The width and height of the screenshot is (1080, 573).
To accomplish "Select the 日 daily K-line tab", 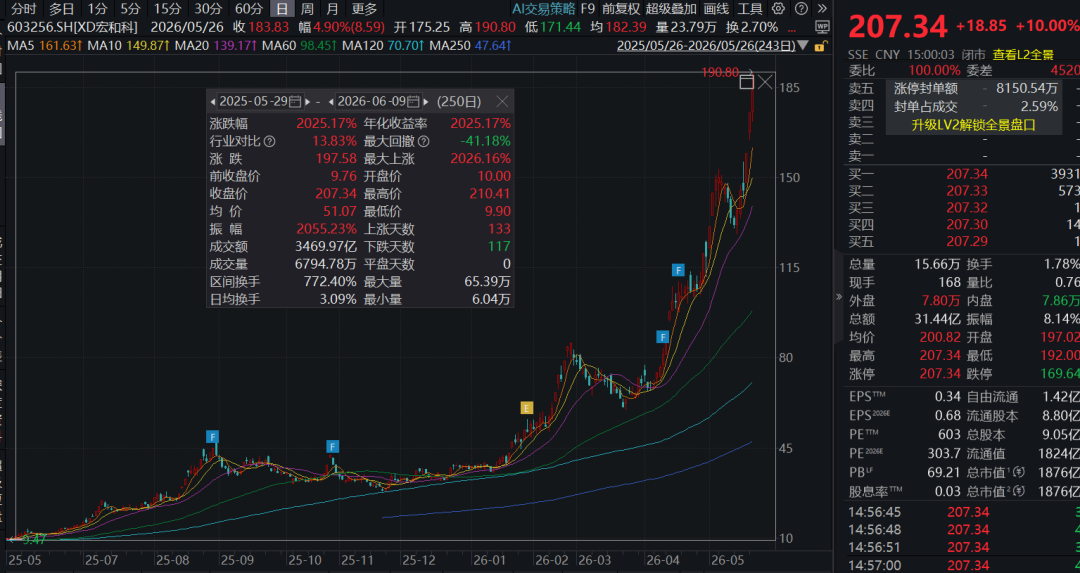I will pos(281,9).
